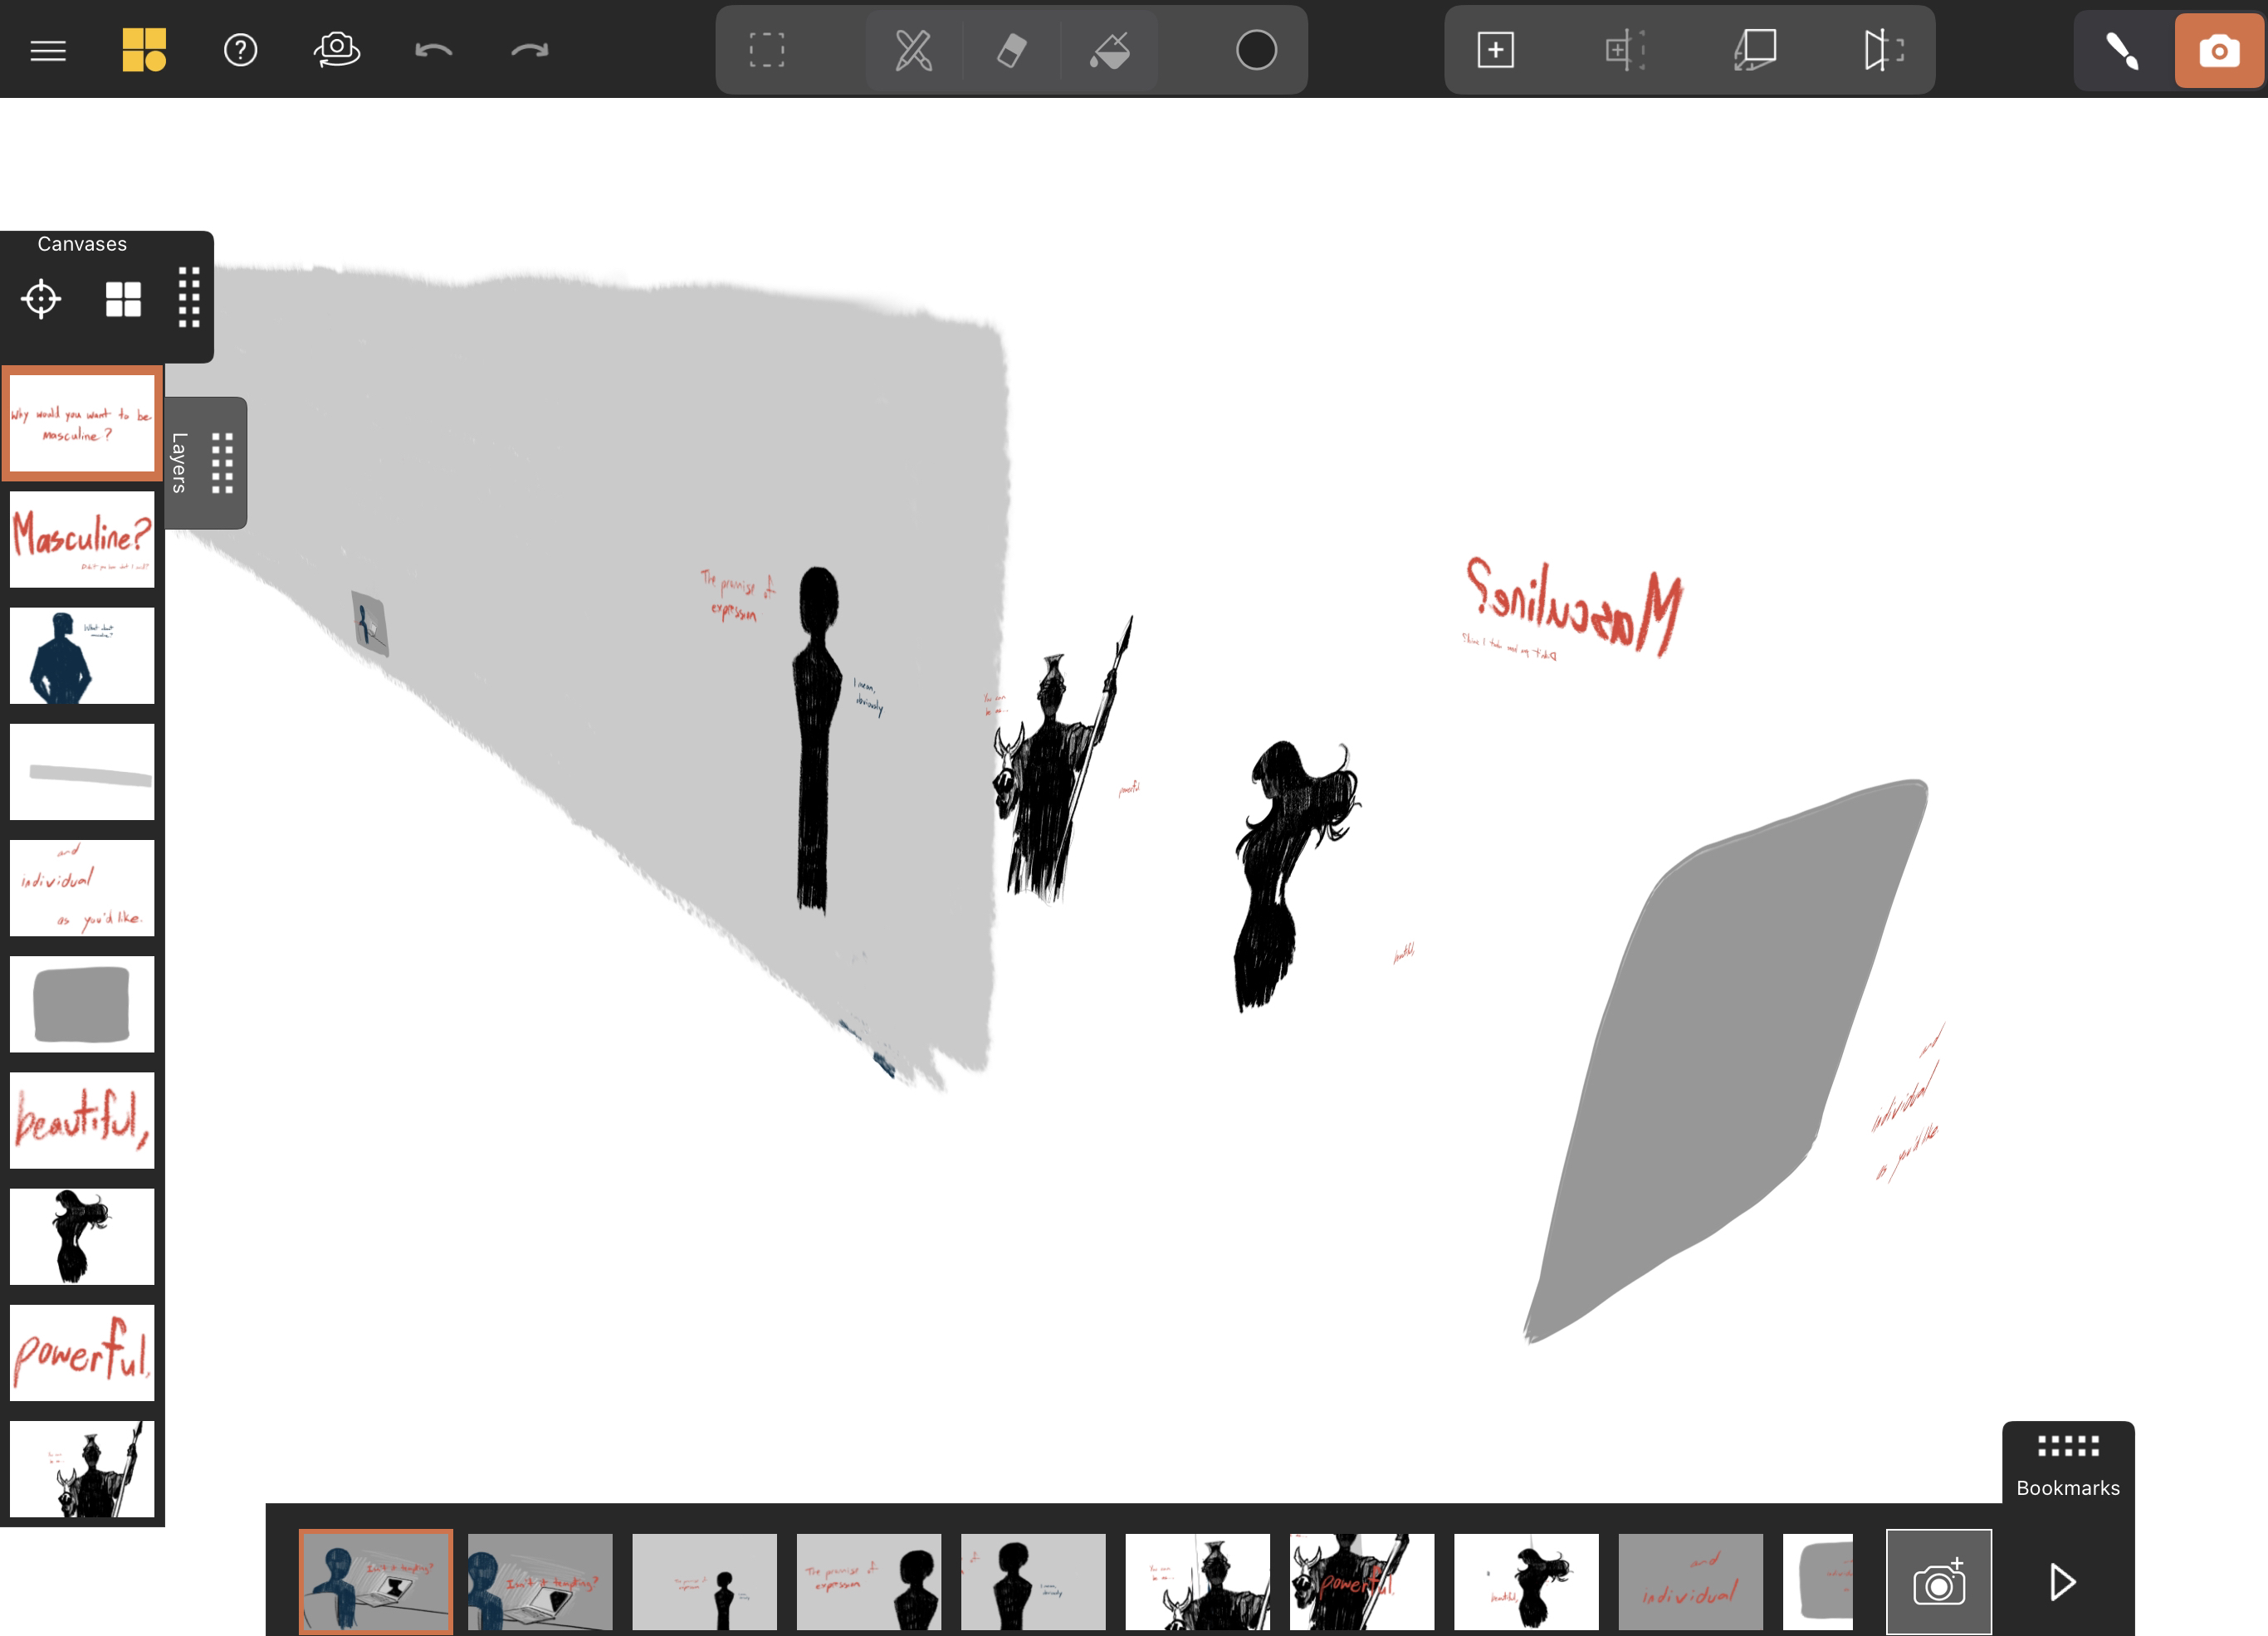Screen dimensions: 2268x1636
Task: Click the redo arrow
Action: pos(529,50)
